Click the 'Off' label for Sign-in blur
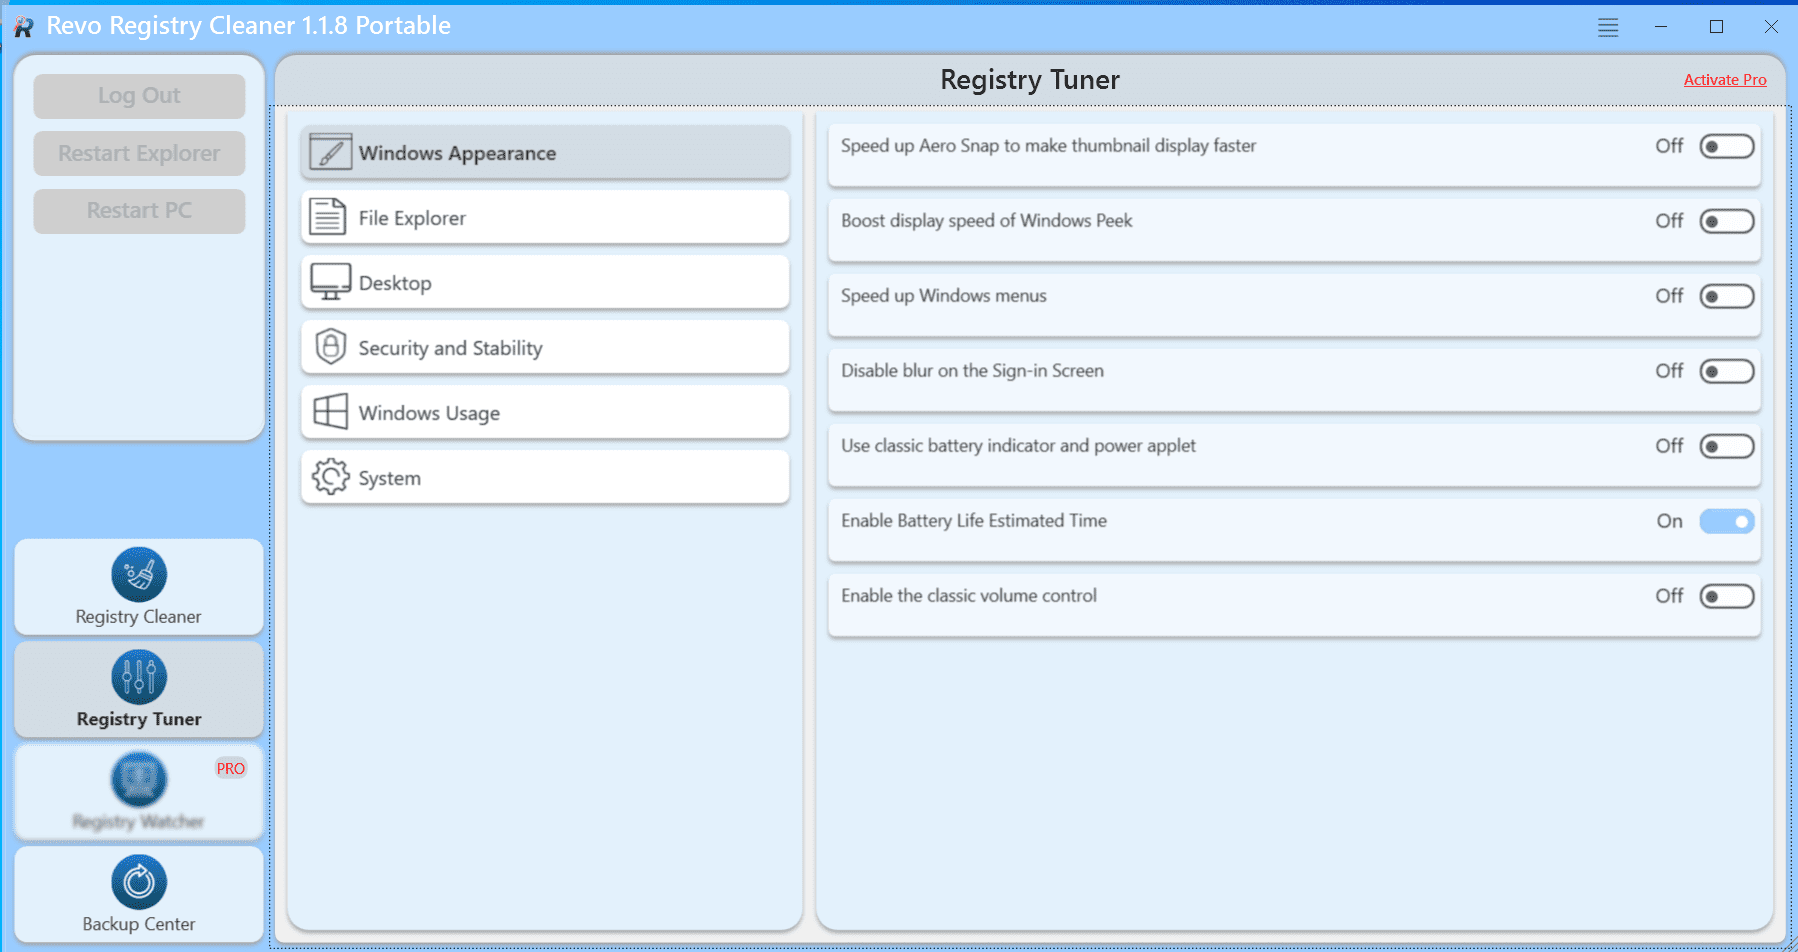This screenshot has width=1798, height=952. pyautogui.click(x=1669, y=371)
